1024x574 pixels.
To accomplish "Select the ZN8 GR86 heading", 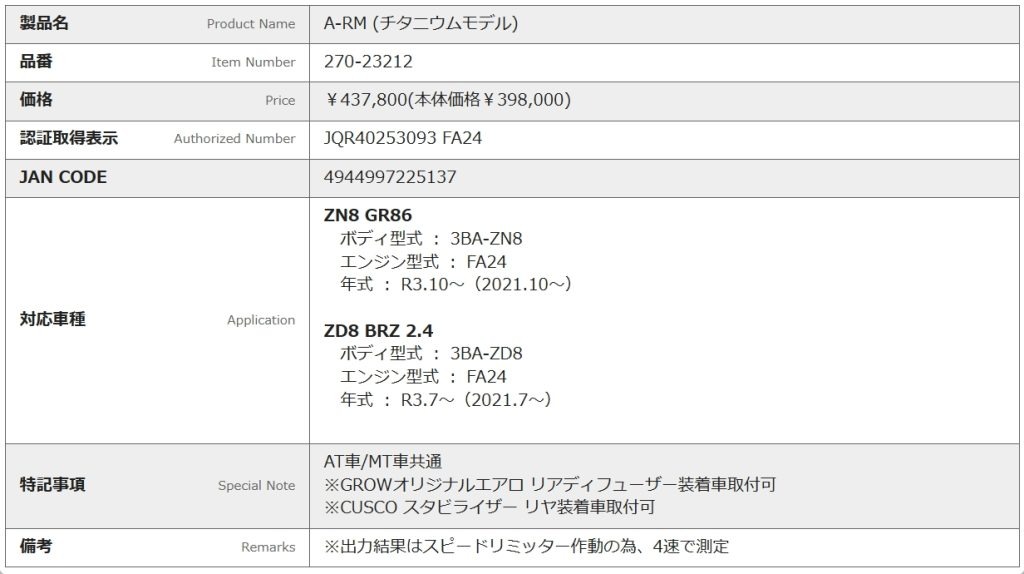I will pos(368,215).
